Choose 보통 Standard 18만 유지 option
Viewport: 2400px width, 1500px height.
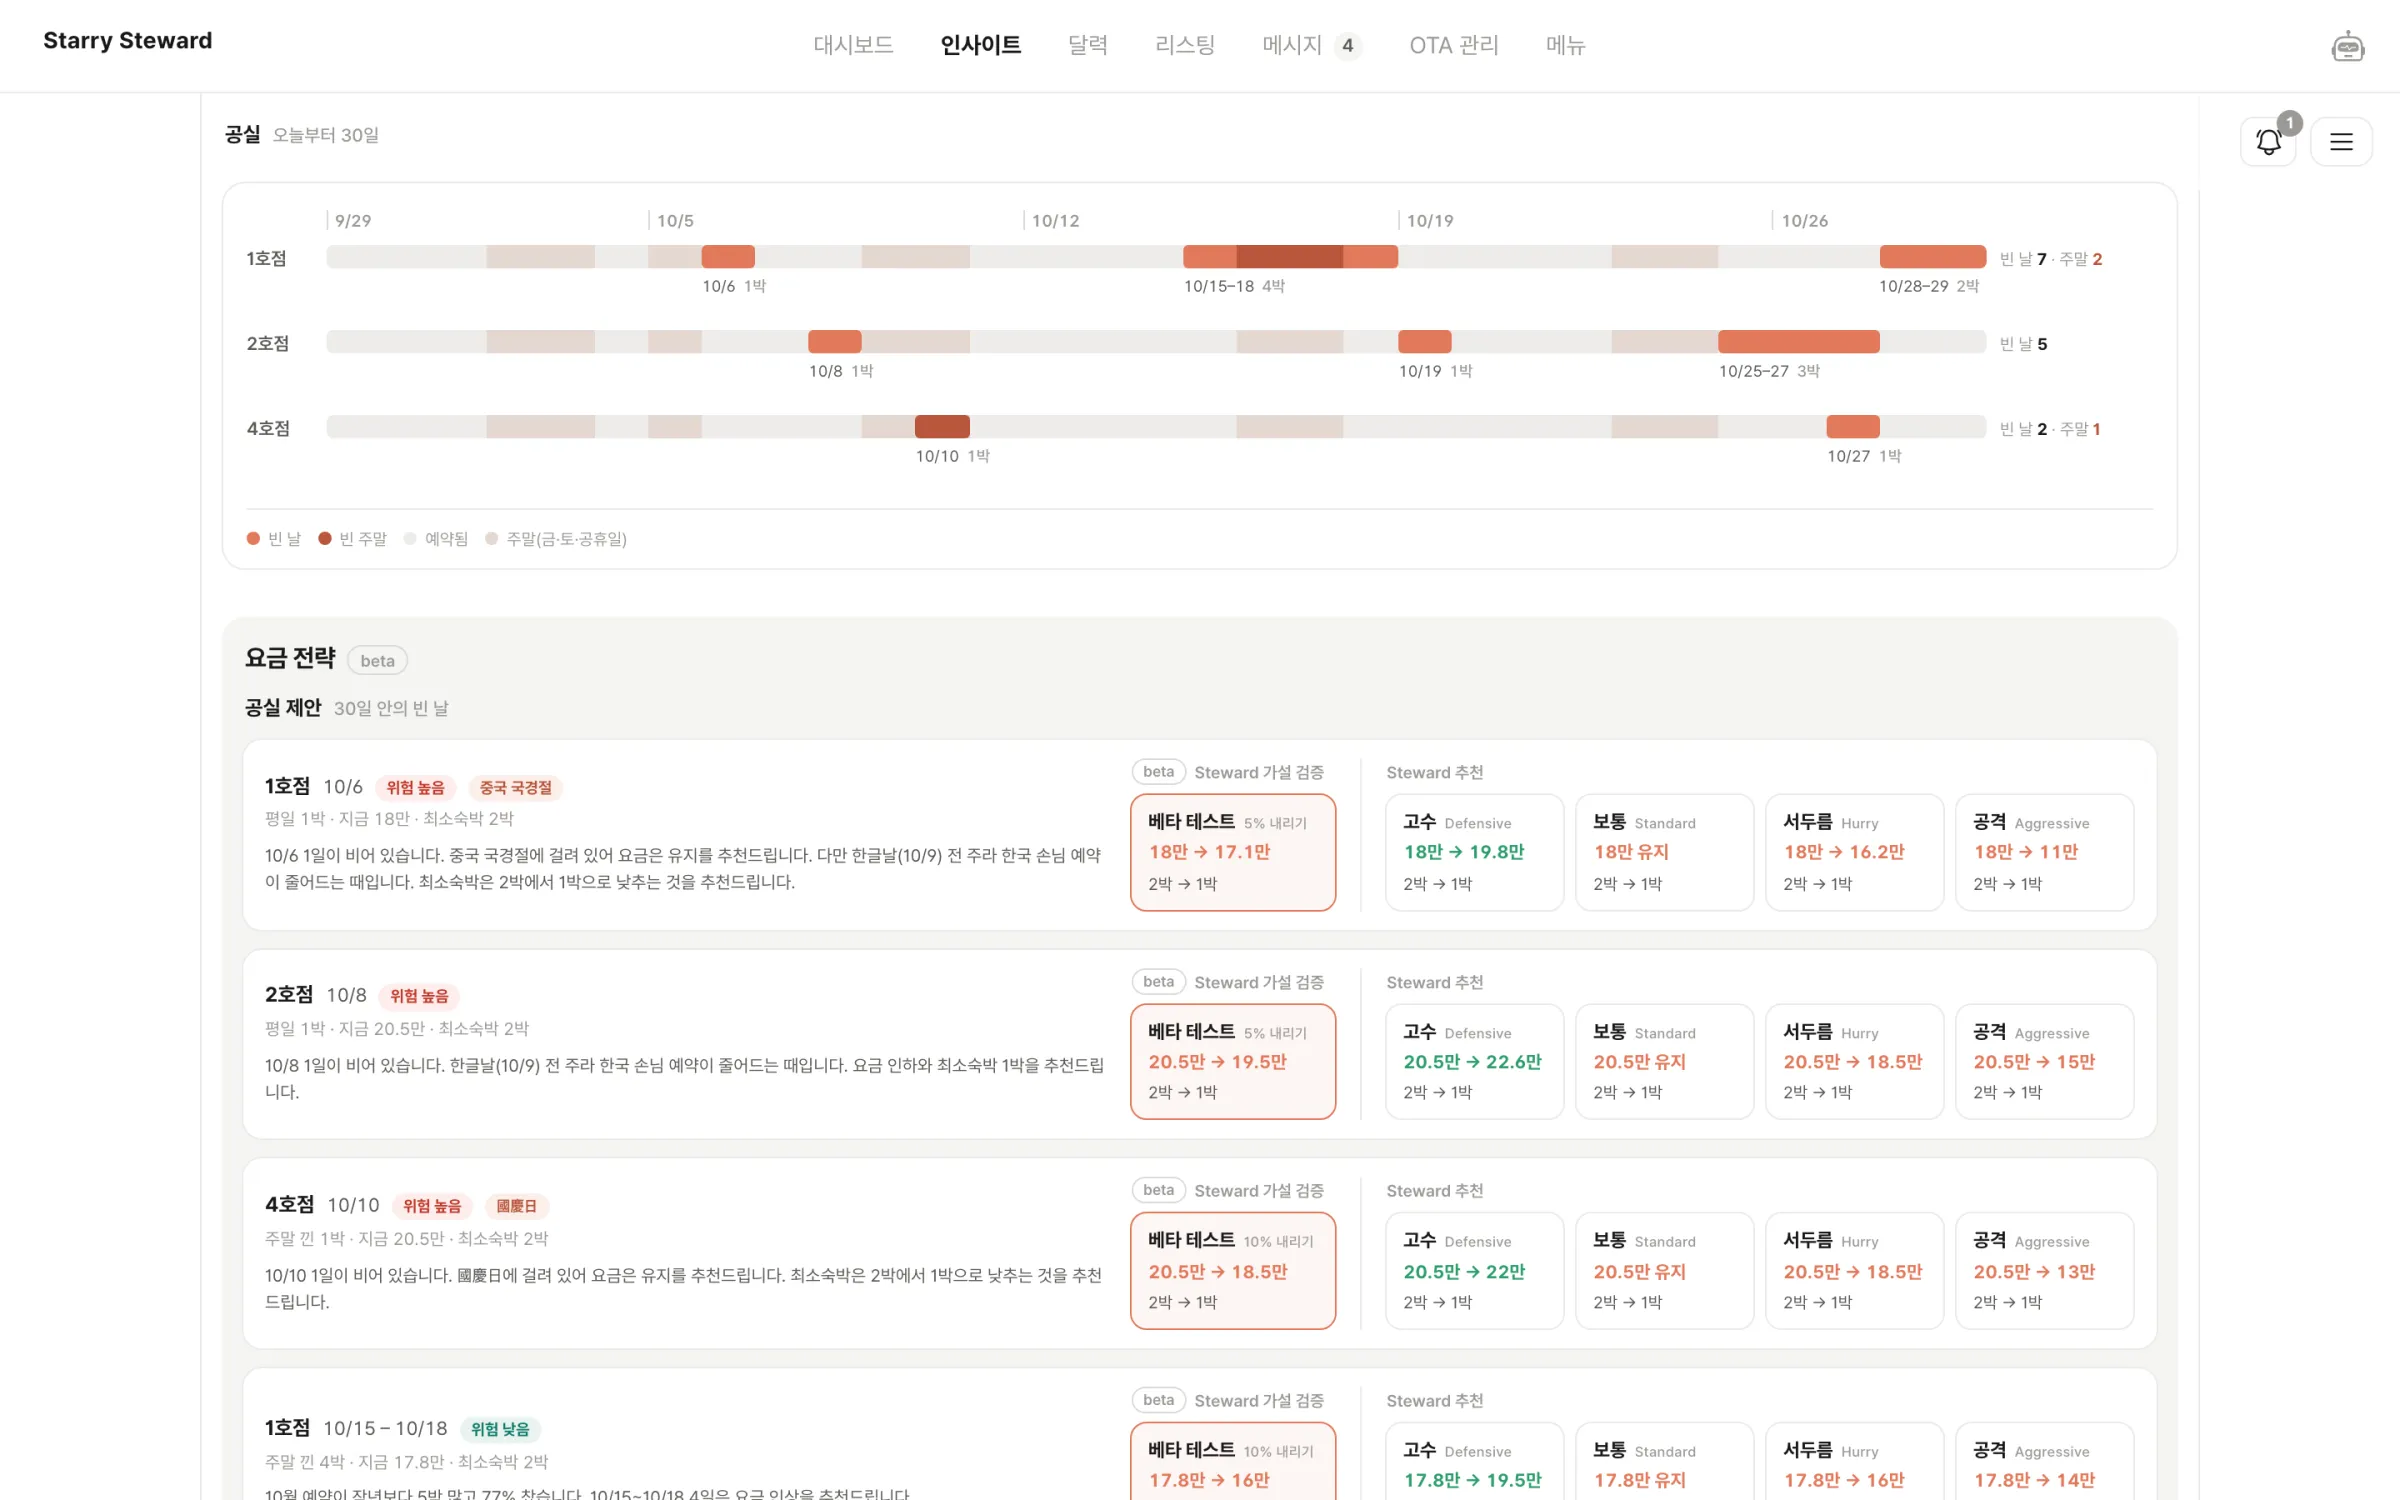tap(1664, 853)
